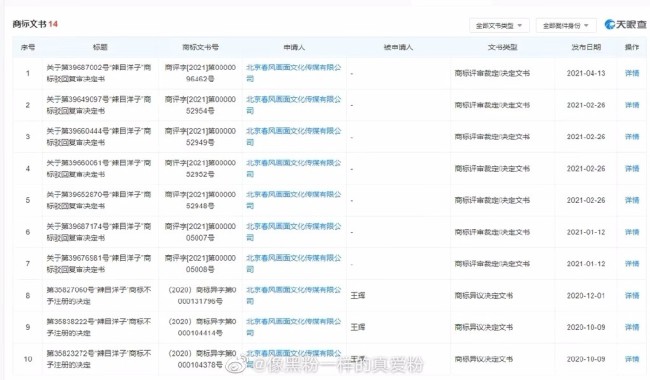Open 详情 for the 2020-12-01 objection decision
This screenshot has height=380, width=650.
[632, 295]
